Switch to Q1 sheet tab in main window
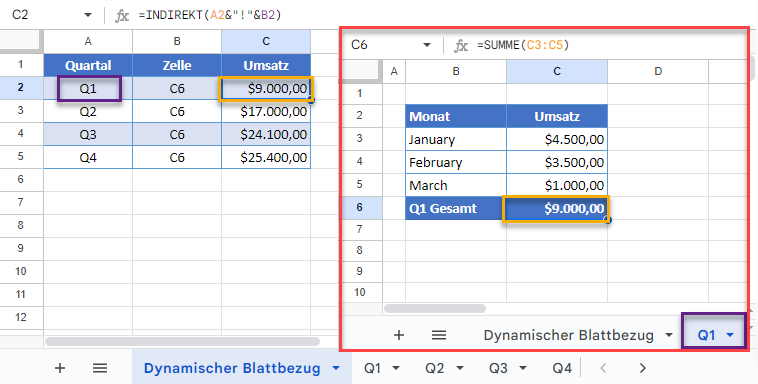Image resolution: width=758 pixels, height=384 pixels. [372, 368]
